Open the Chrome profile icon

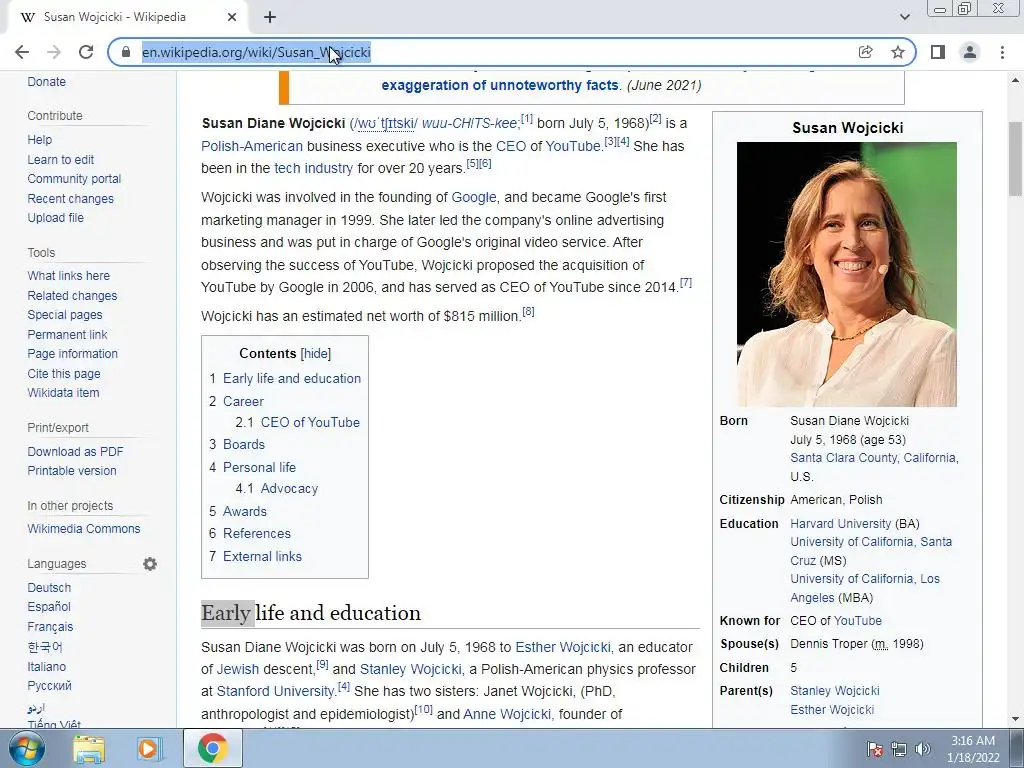click(x=970, y=52)
